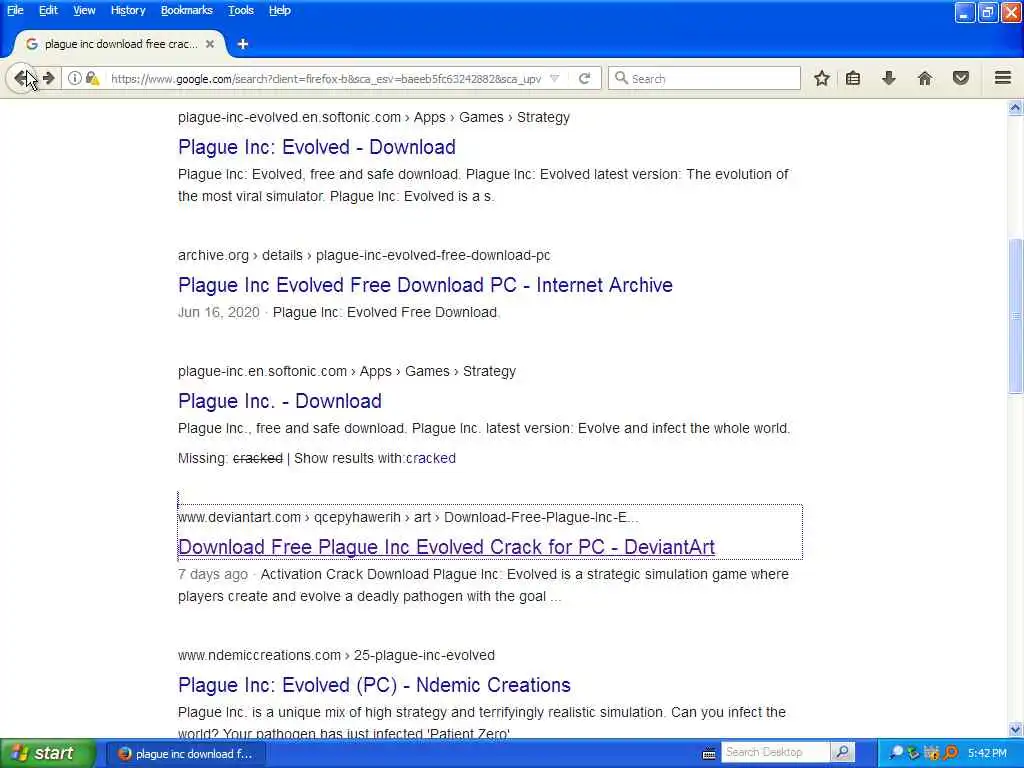Click the scrollbar up arrow
Image resolution: width=1024 pixels, height=768 pixels.
pyautogui.click(x=1015, y=108)
